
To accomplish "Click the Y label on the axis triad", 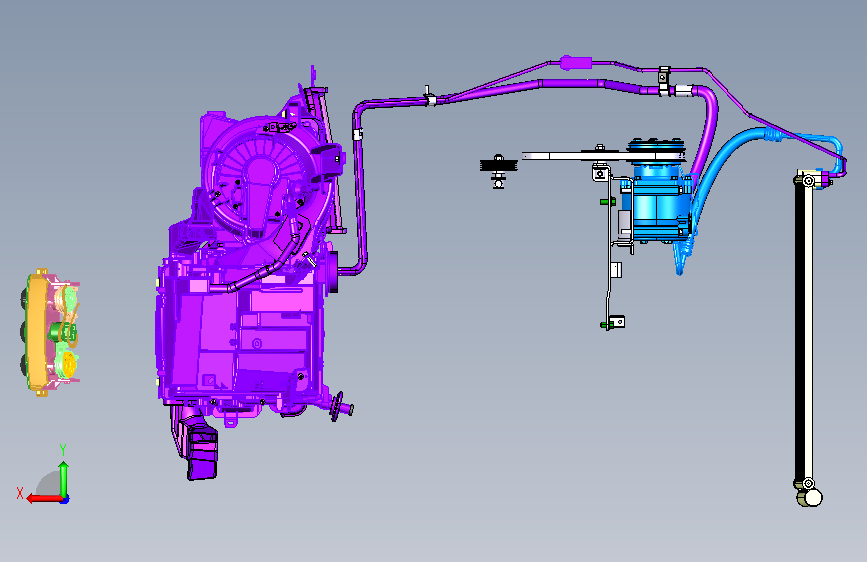I will coord(63,450).
